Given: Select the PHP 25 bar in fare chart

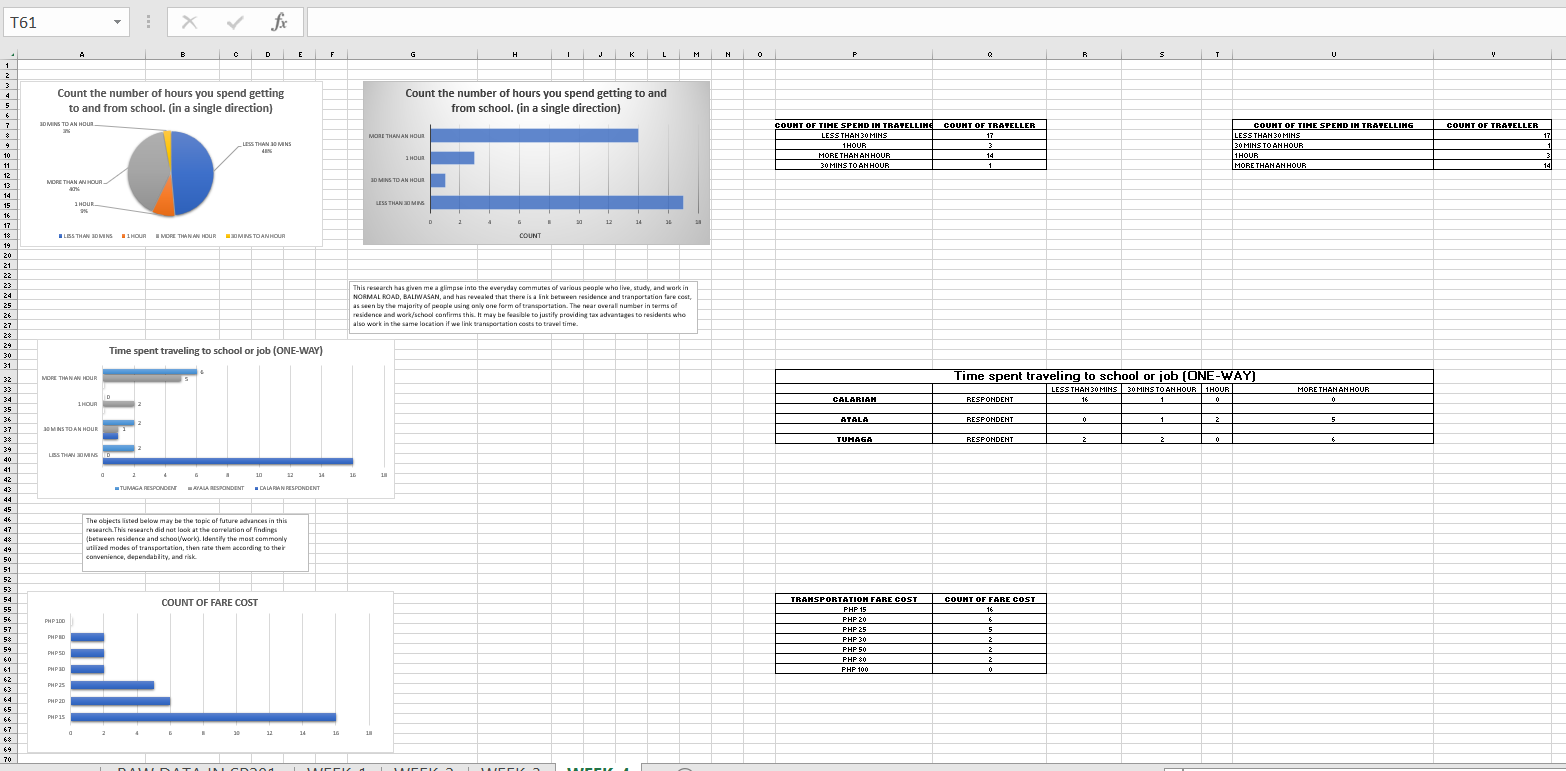Looking at the screenshot, I should (x=112, y=685).
